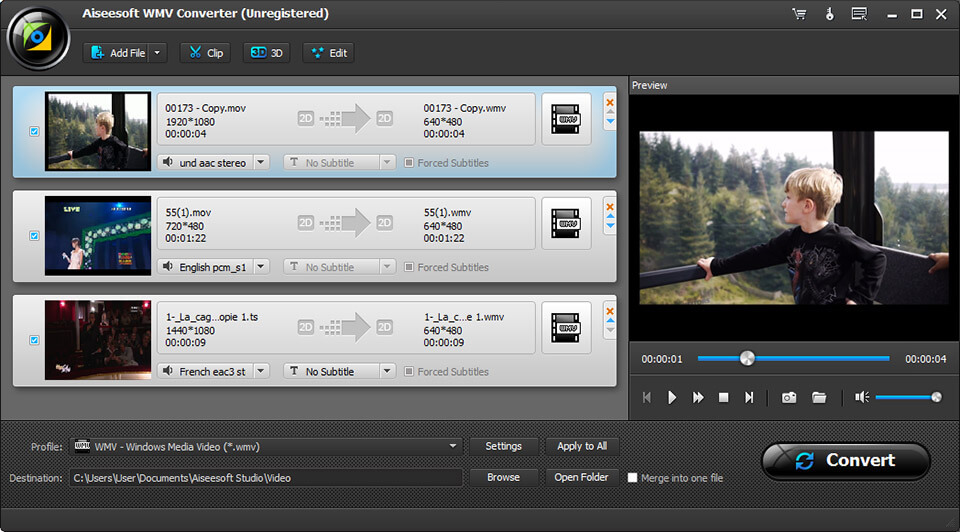Screen dimensions: 960x532
Task: Play the preview video
Action: 672,397
